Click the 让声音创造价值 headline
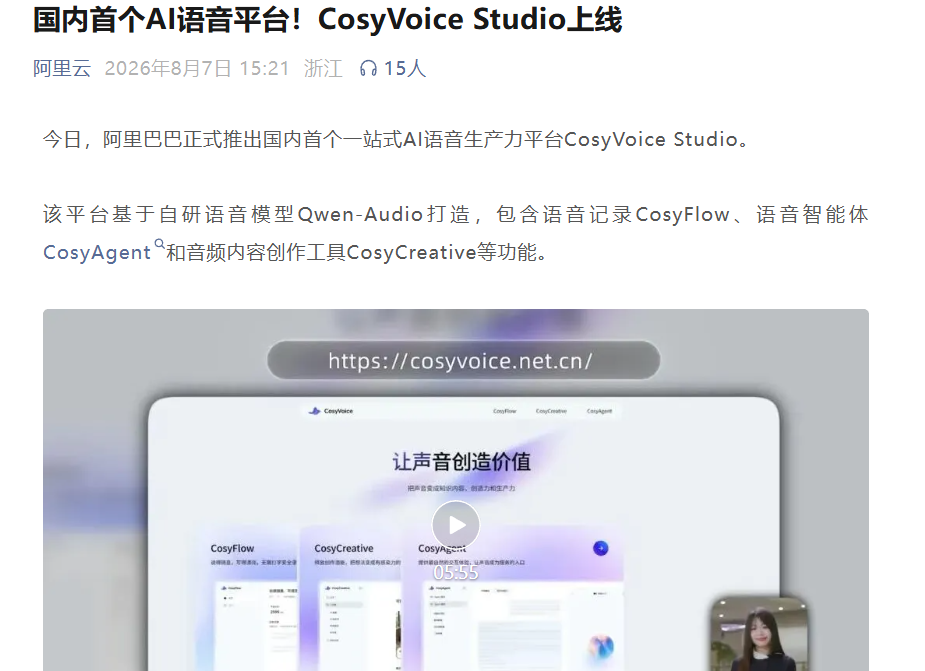Viewport: 925px width, 671px height. coord(462,461)
